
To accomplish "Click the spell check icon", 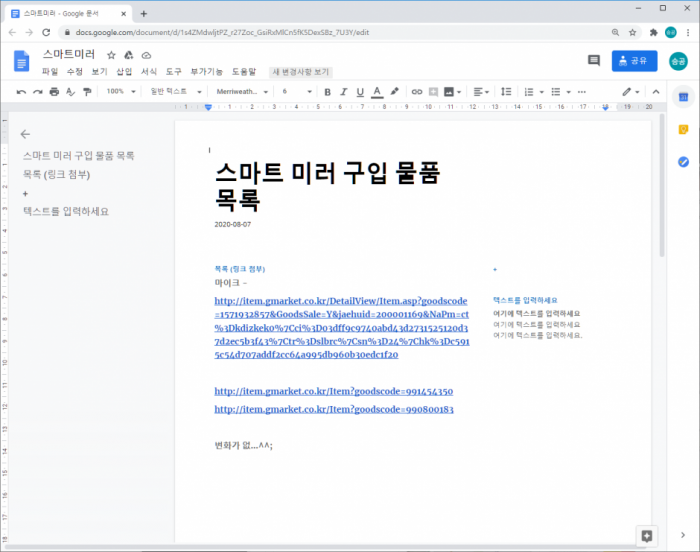I will [70, 91].
